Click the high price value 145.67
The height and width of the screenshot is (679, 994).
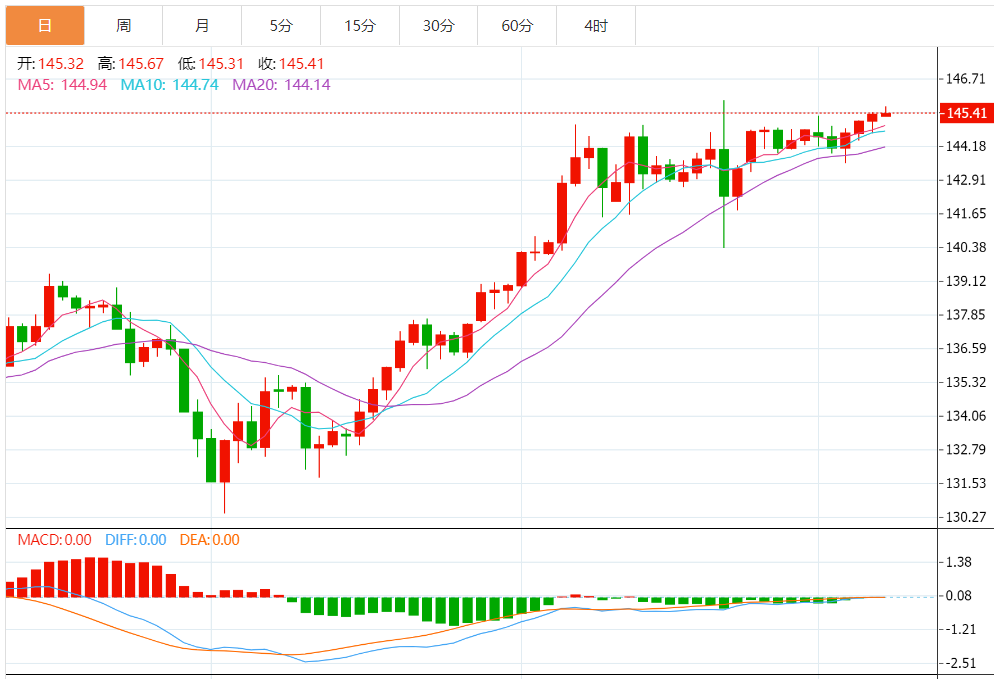click(x=141, y=63)
